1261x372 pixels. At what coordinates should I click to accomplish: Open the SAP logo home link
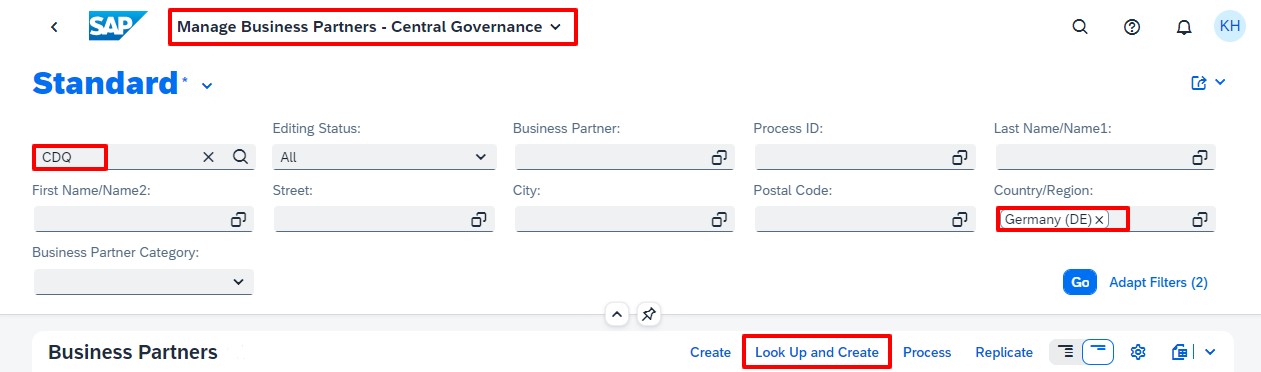[117, 27]
